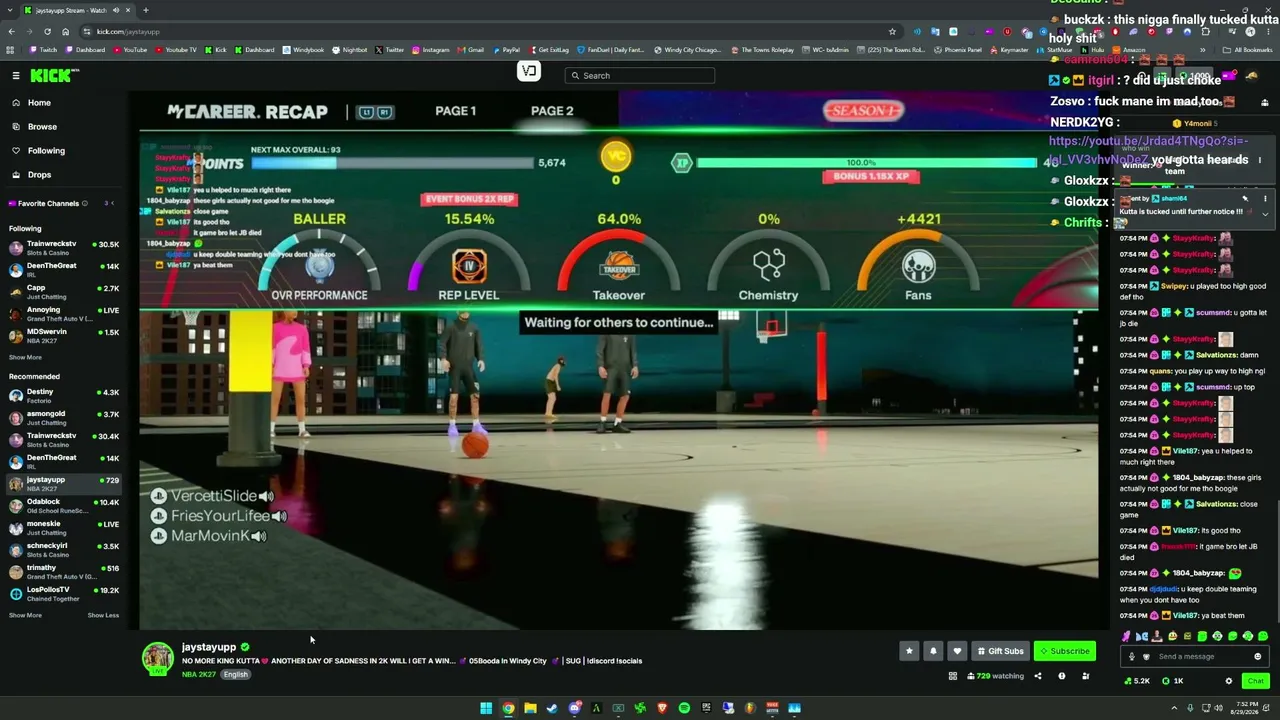Open Drops in the sidebar
The width and height of the screenshot is (1280, 720).
[39, 175]
